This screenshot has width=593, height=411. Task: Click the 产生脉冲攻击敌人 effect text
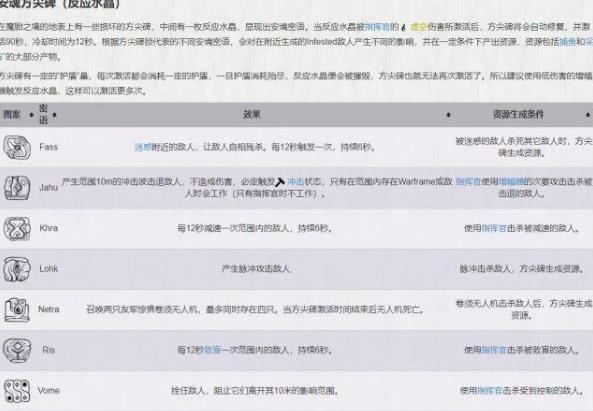[256, 269]
